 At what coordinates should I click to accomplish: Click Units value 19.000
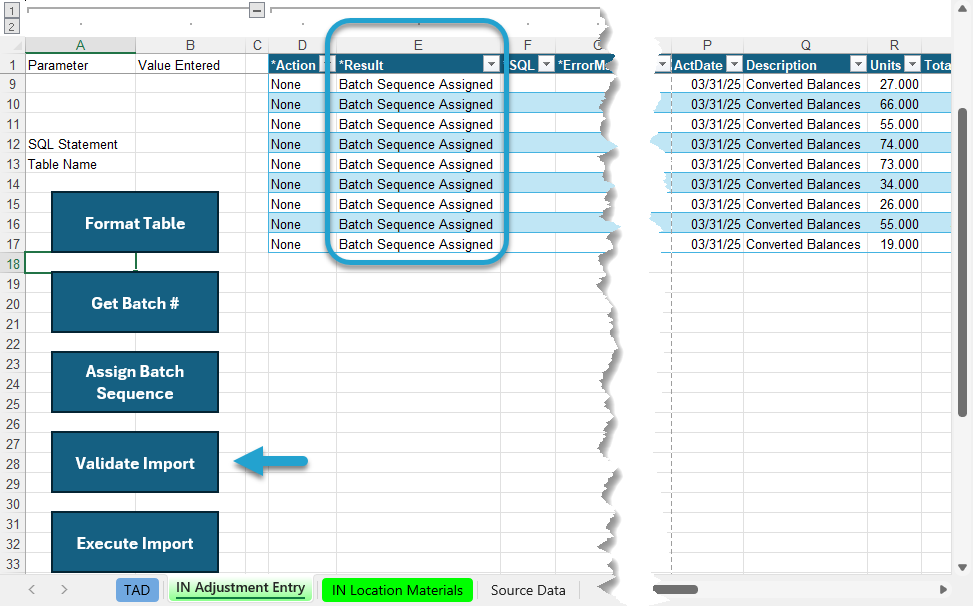pyautogui.click(x=894, y=244)
